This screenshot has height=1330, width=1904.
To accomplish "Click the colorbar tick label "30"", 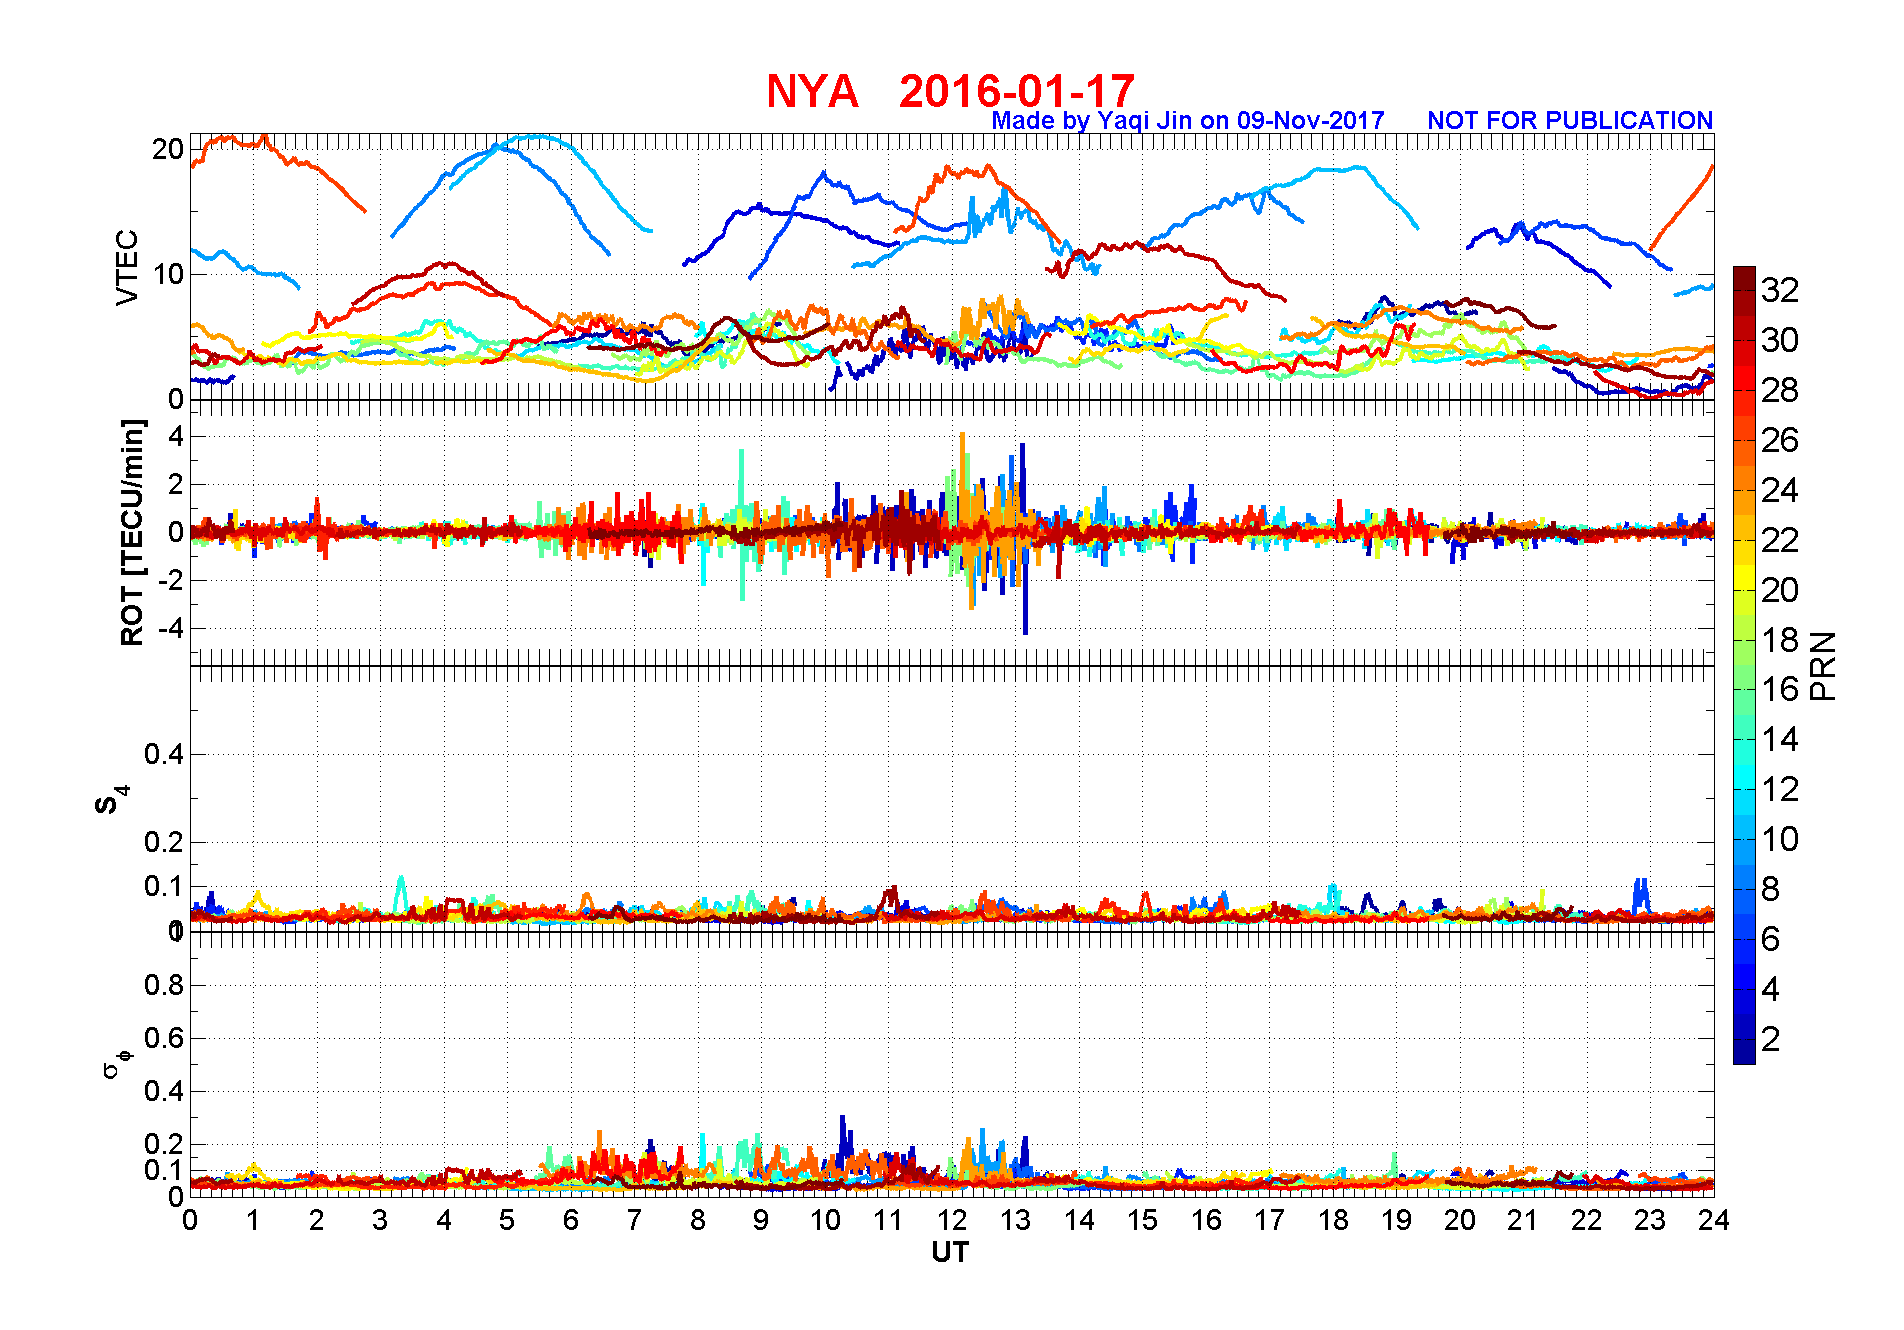I will (x=1780, y=340).
